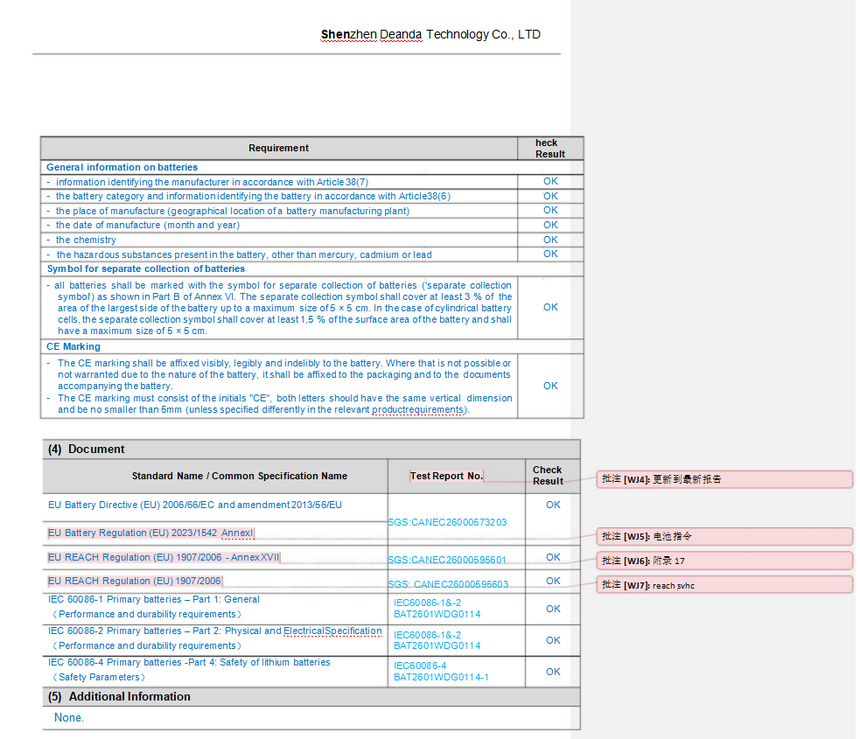Click 'General information on batteries' heading
This screenshot has height=739, width=860.
(122, 167)
